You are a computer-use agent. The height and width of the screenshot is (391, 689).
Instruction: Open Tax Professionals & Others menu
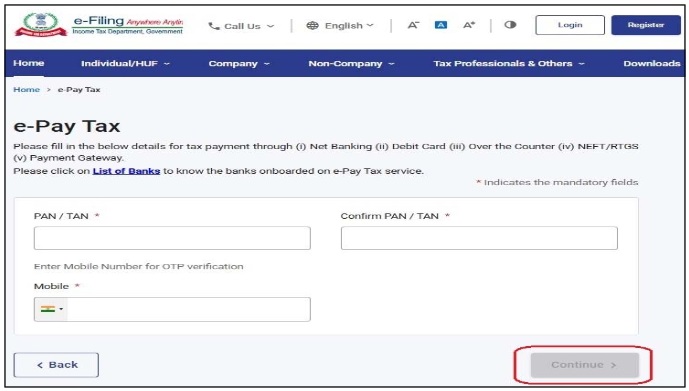tap(509, 63)
